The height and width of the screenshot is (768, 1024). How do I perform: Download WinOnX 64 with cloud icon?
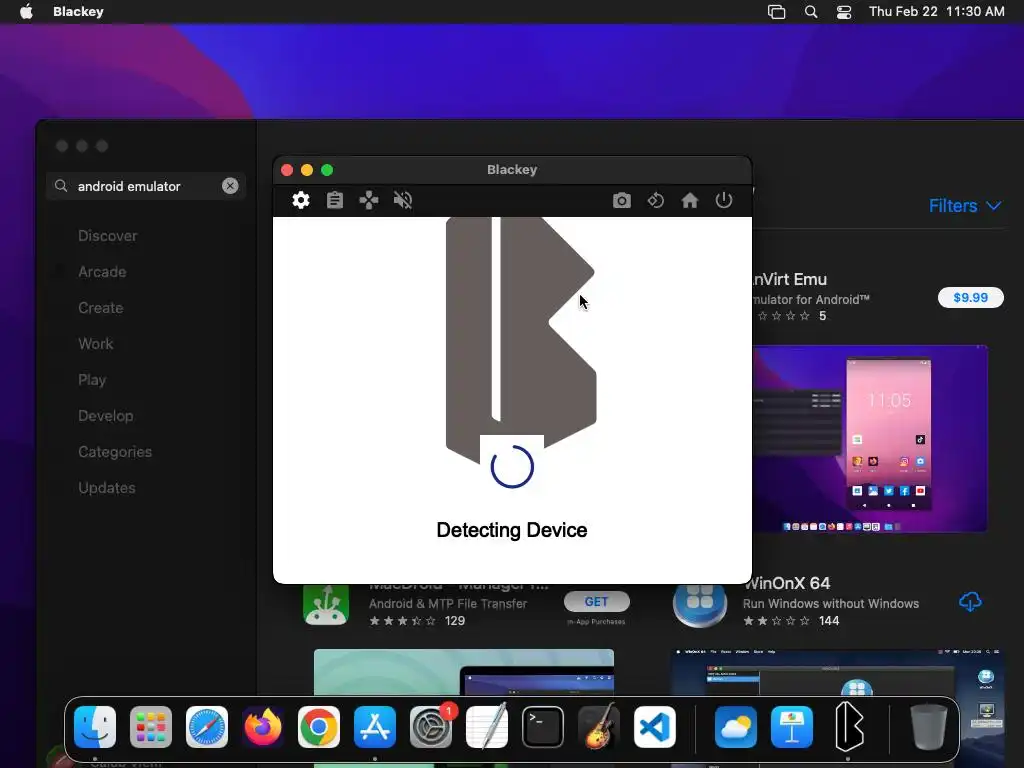970,602
